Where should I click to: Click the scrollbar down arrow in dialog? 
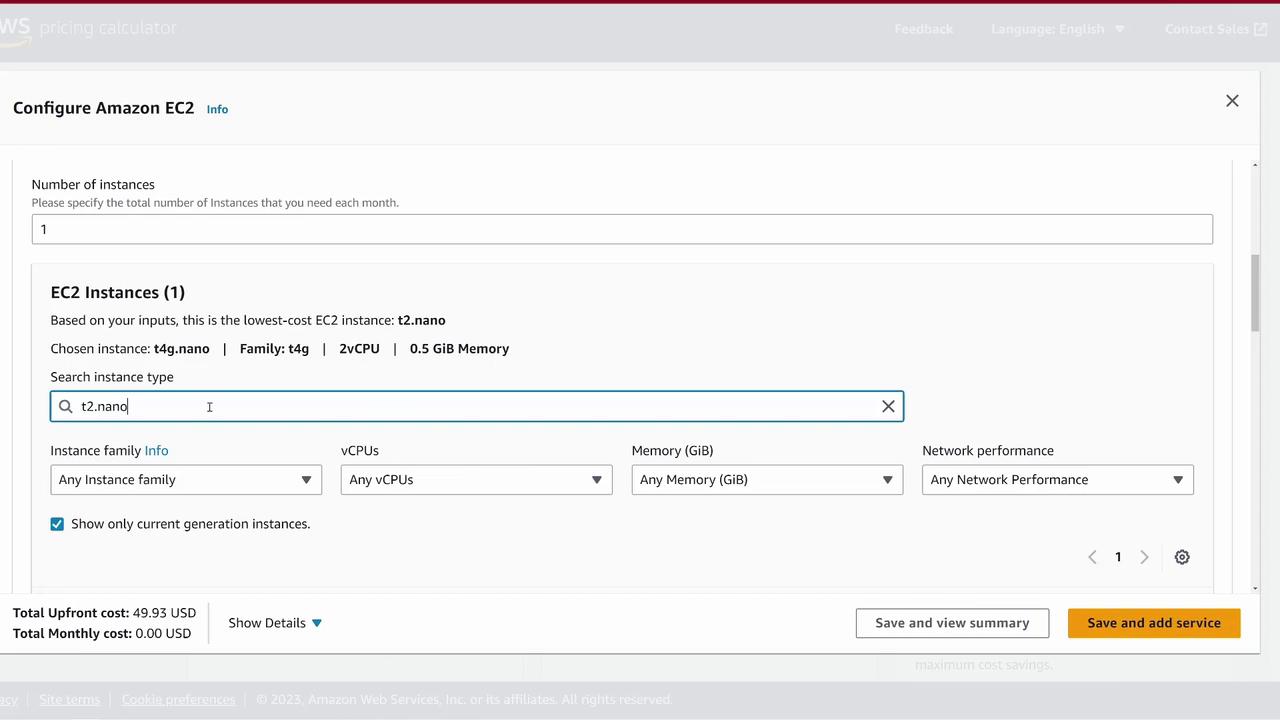tap(1255, 588)
